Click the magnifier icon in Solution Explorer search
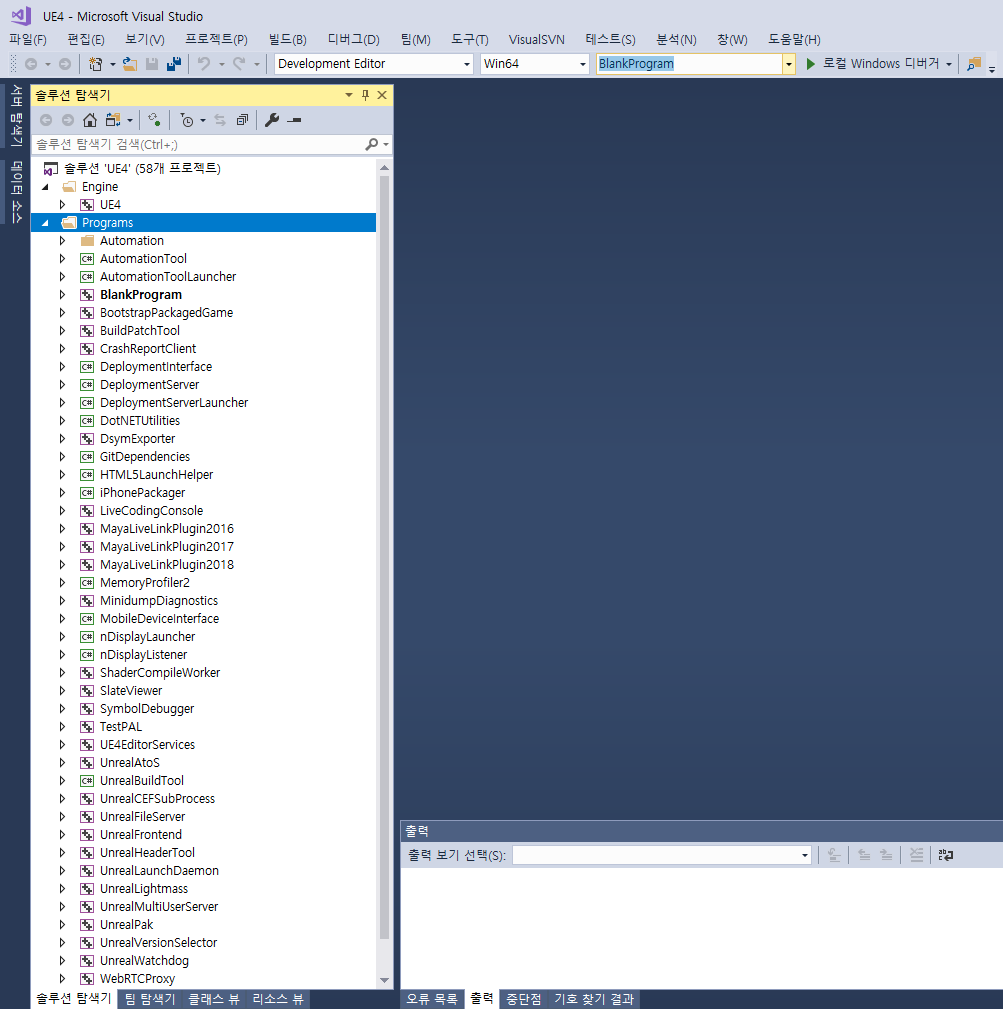Screen dimensions: 1003x1009 click(372, 145)
